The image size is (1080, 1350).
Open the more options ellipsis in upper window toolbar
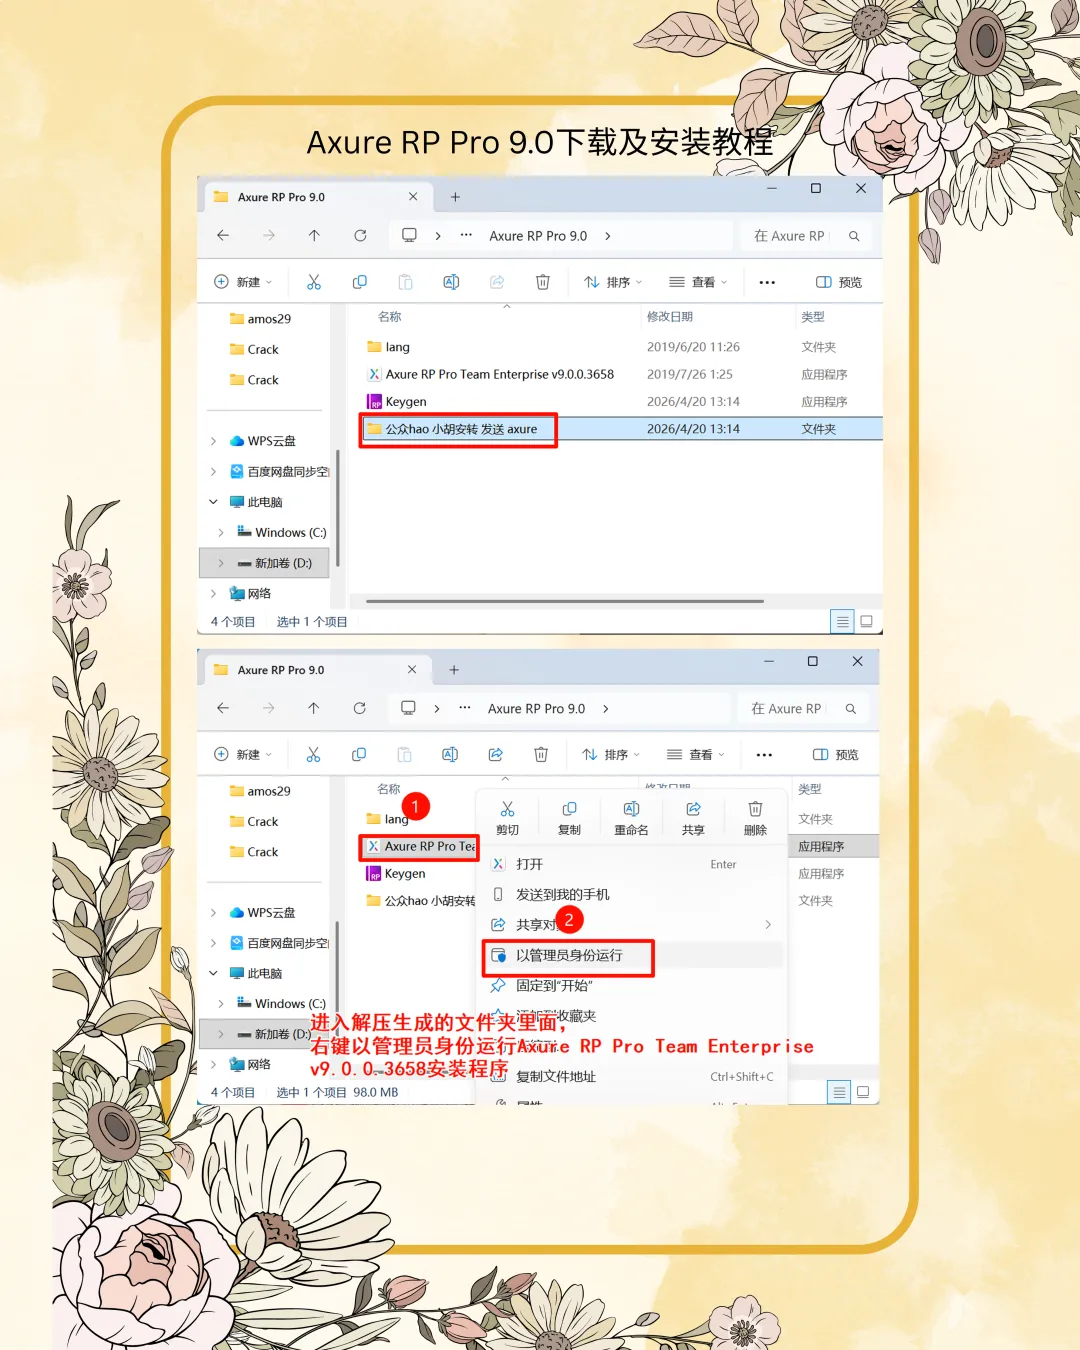point(767,283)
